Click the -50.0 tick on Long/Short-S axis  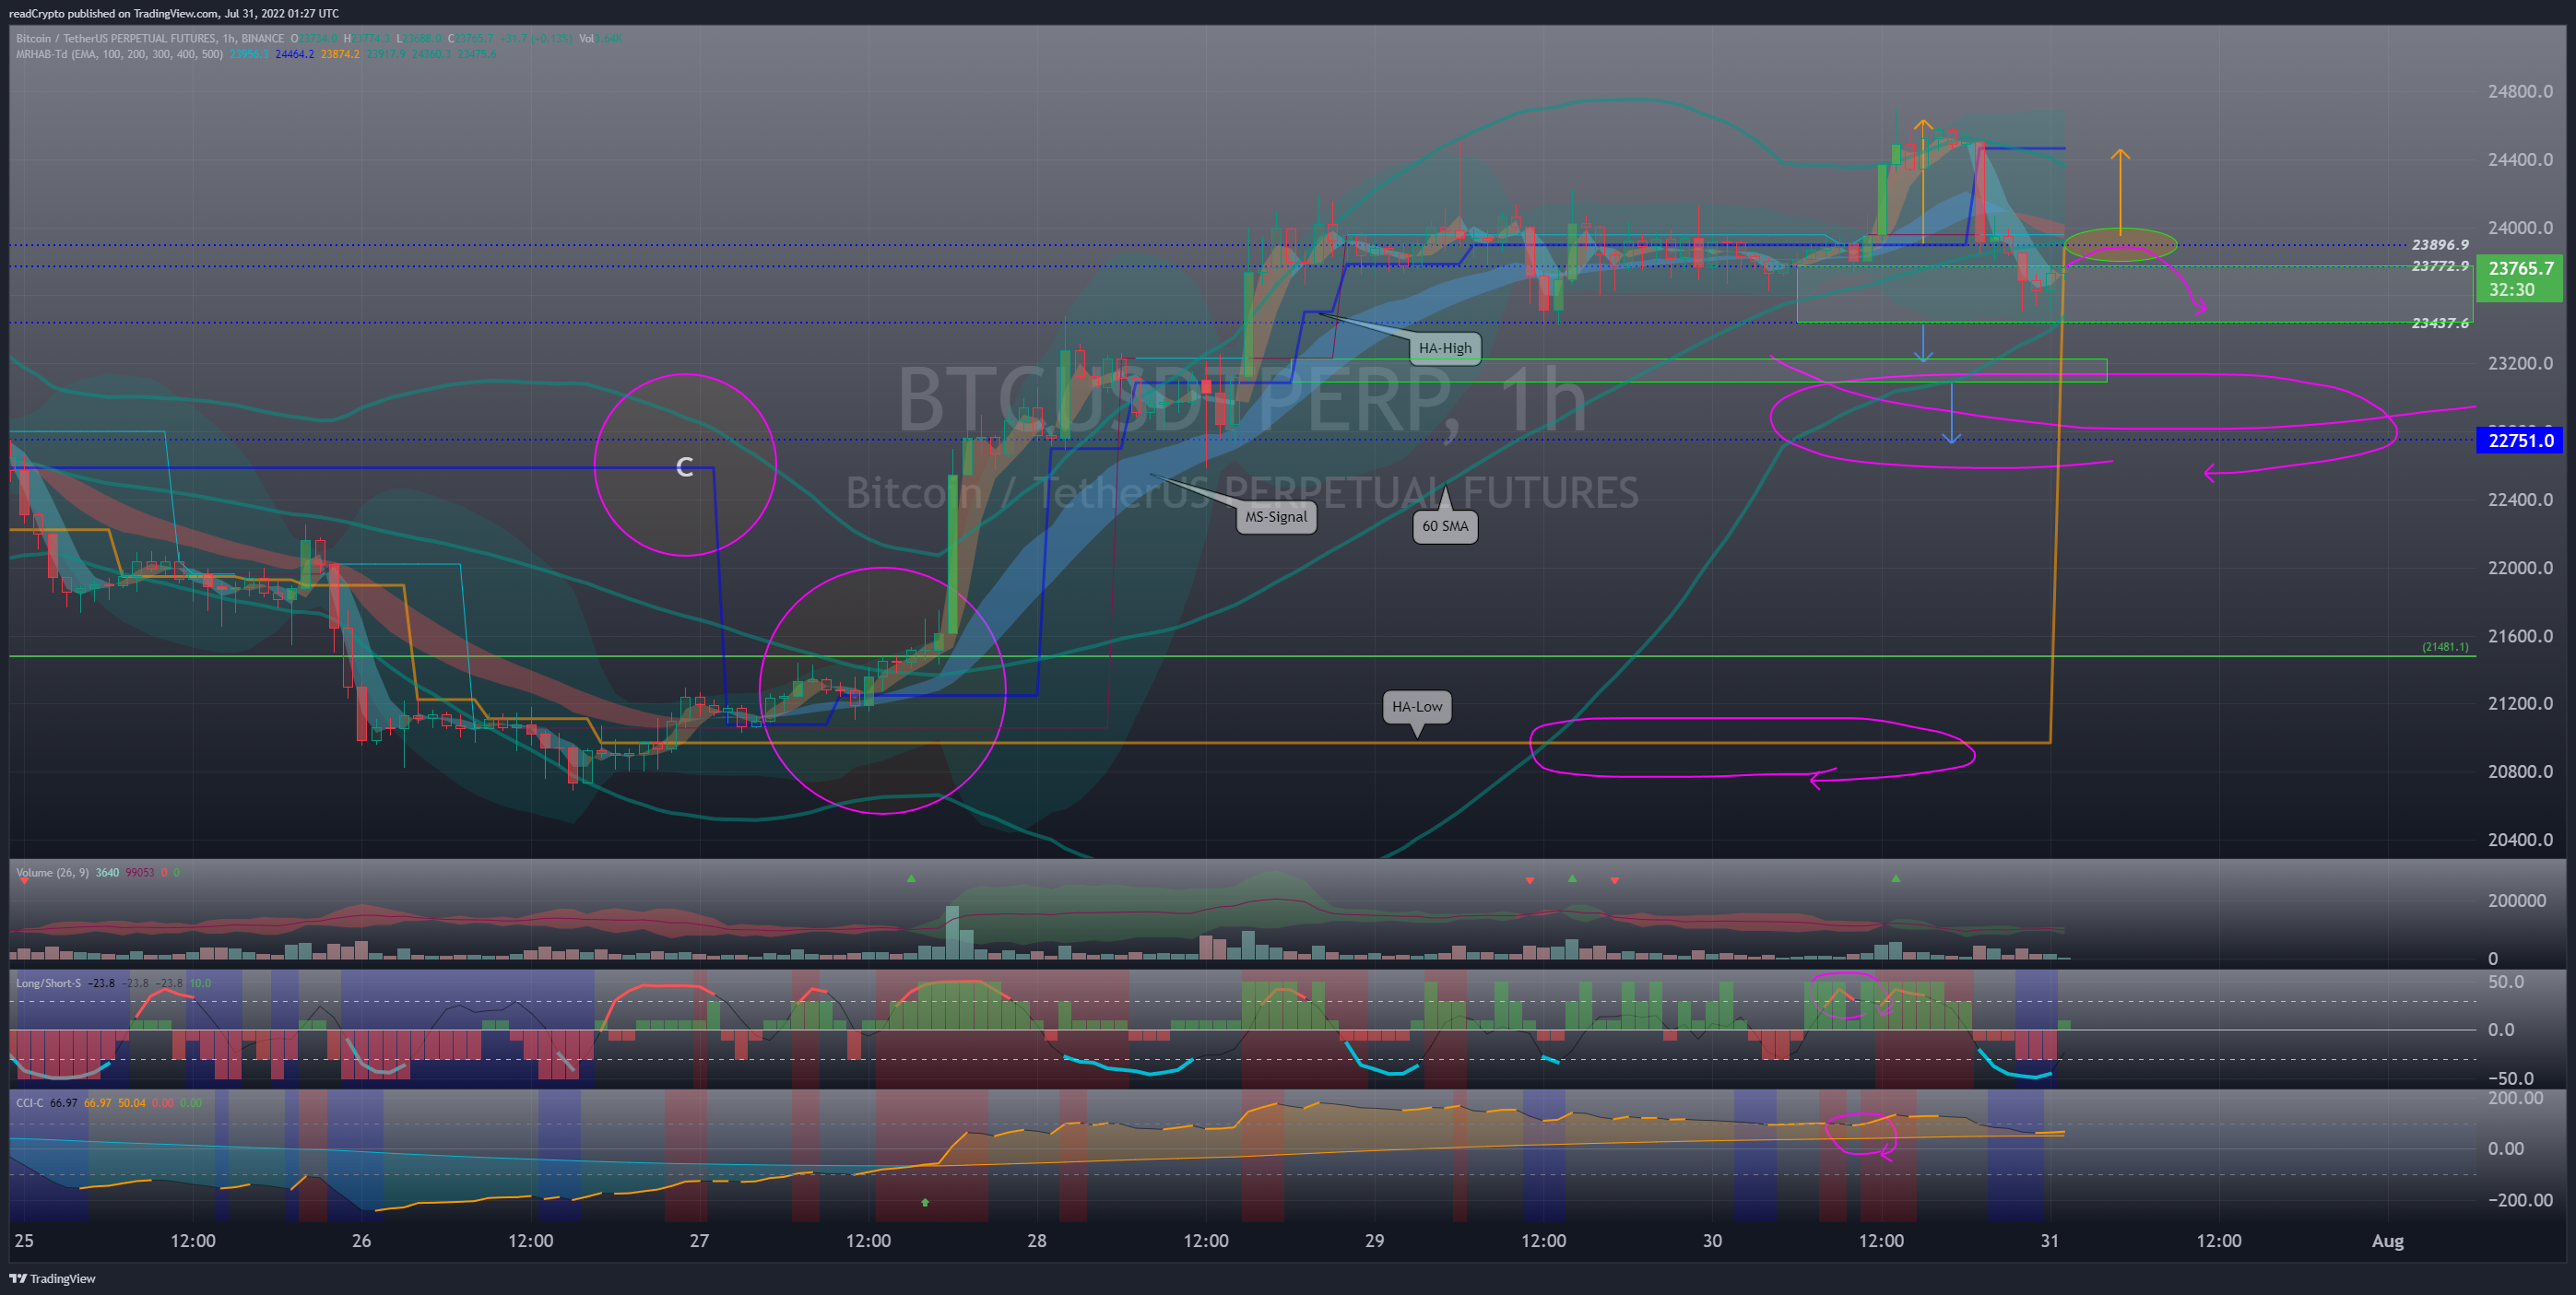pos(2510,1078)
